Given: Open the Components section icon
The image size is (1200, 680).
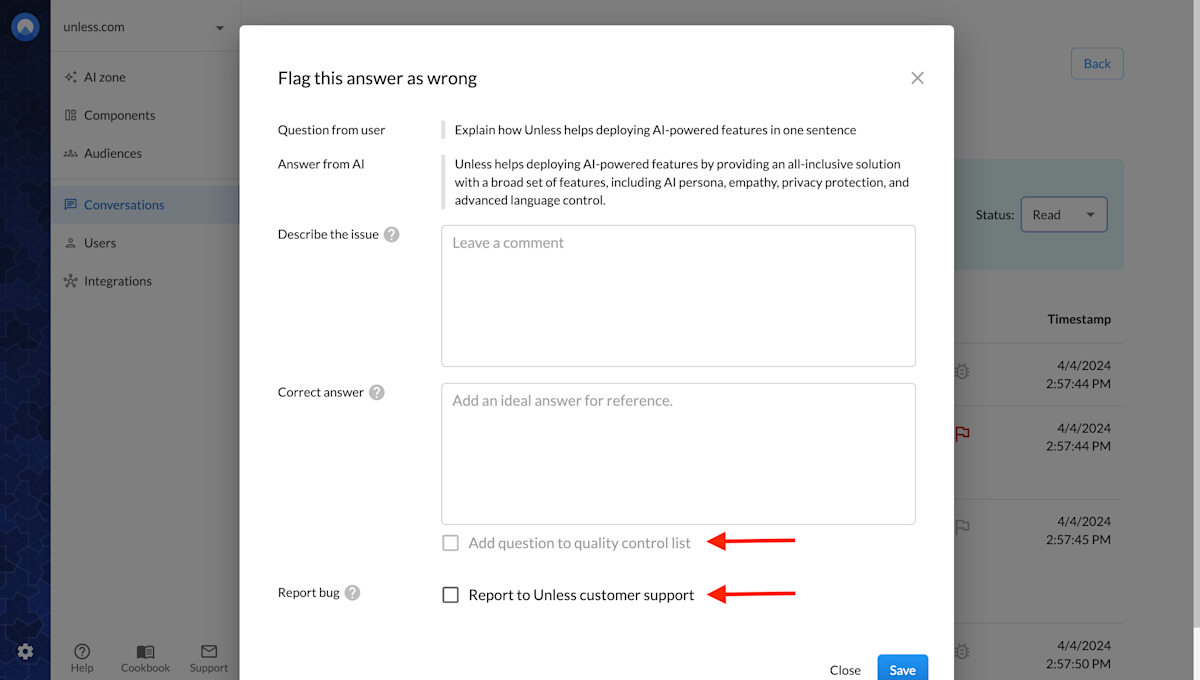Looking at the screenshot, I should tap(72, 115).
